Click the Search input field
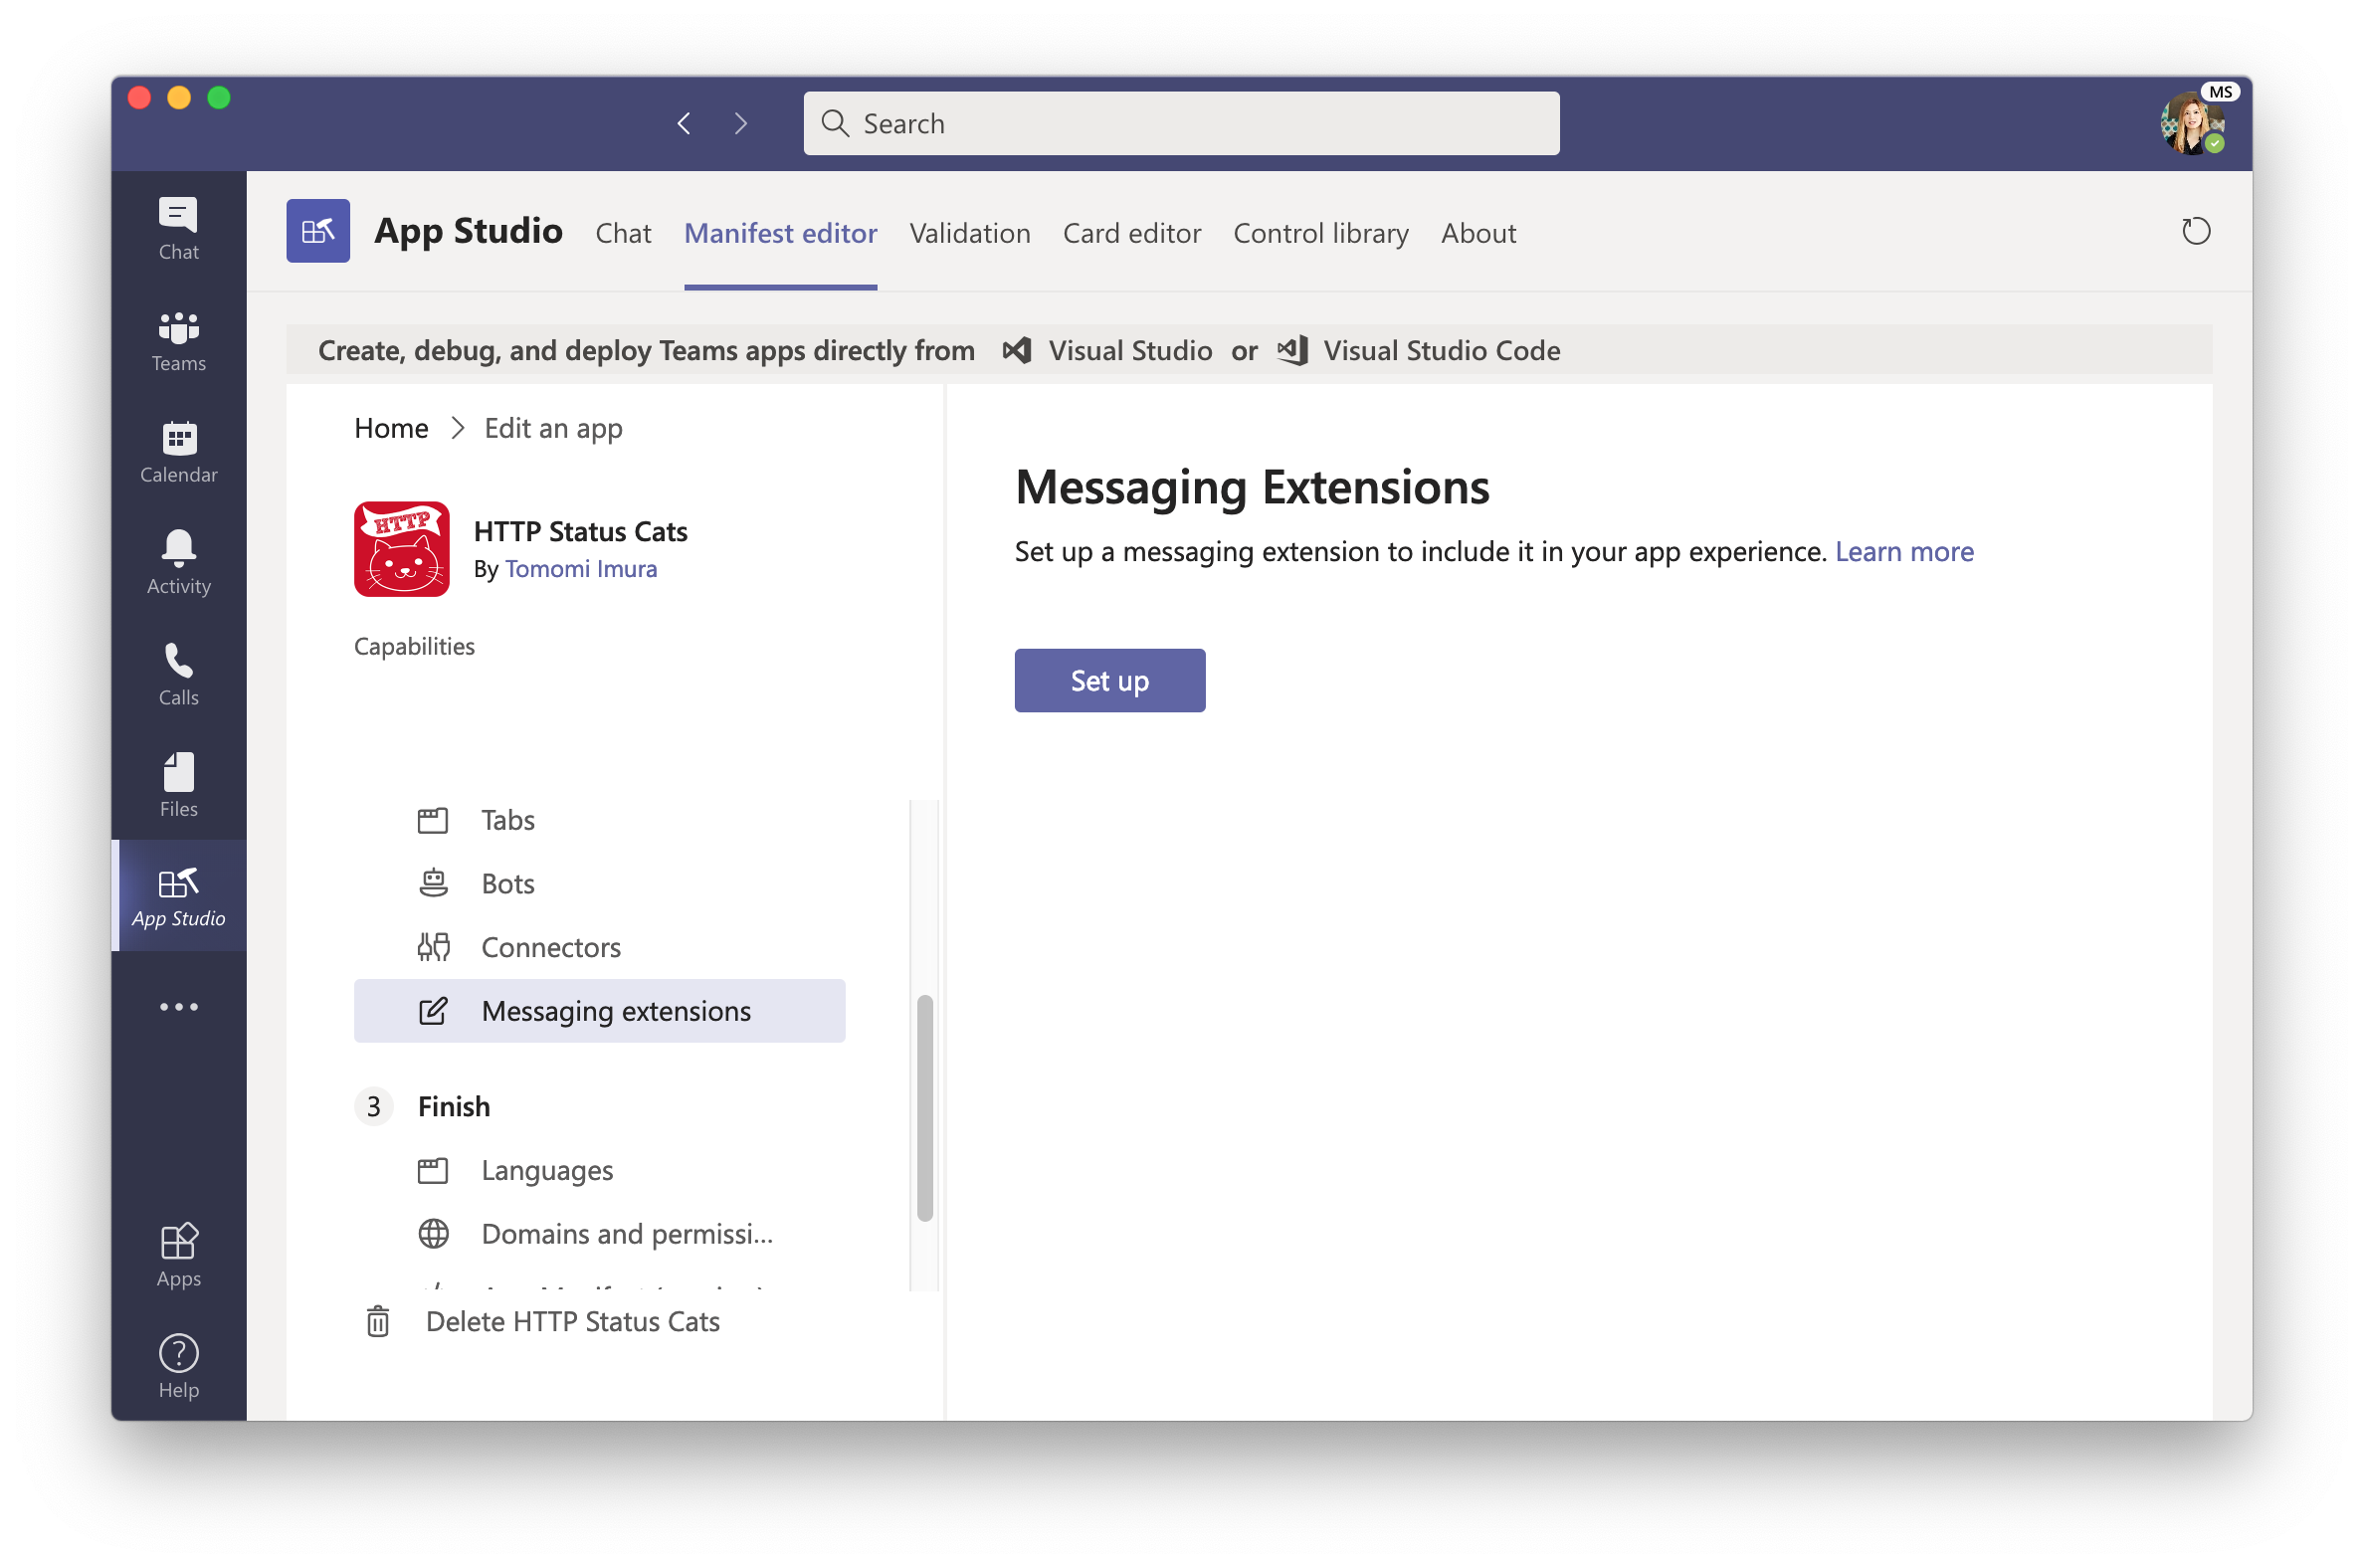2364x1568 pixels. [1180, 123]
